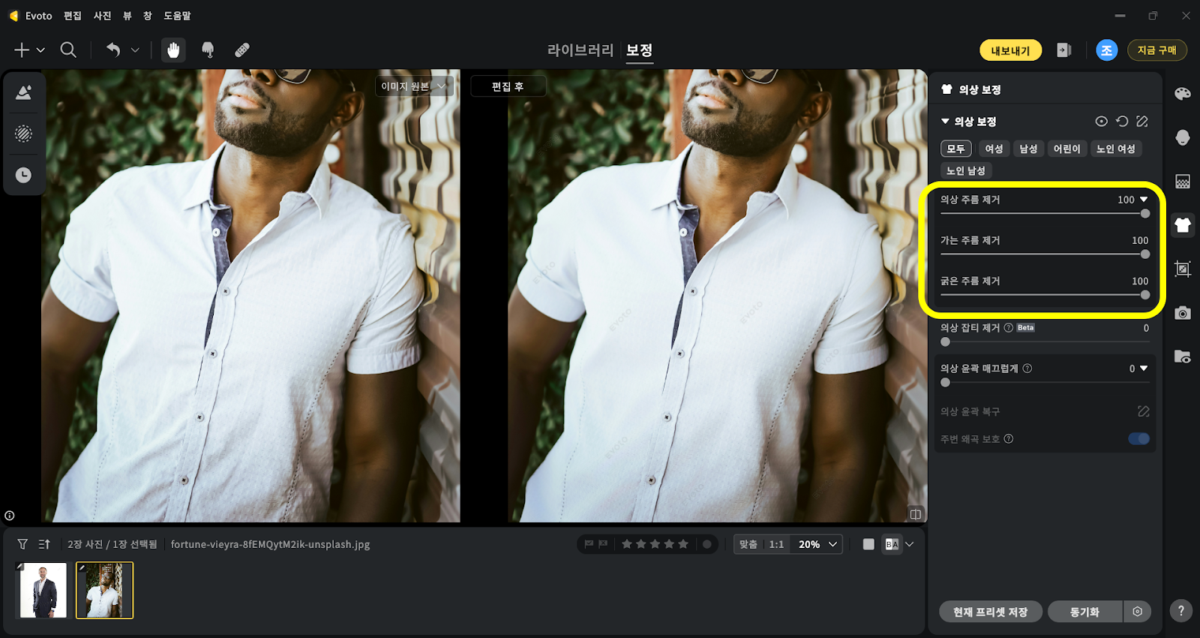Open the camera tab icon in right sidebar
This screenshot has width=1200, height=638.
(x=1182, y=313)
